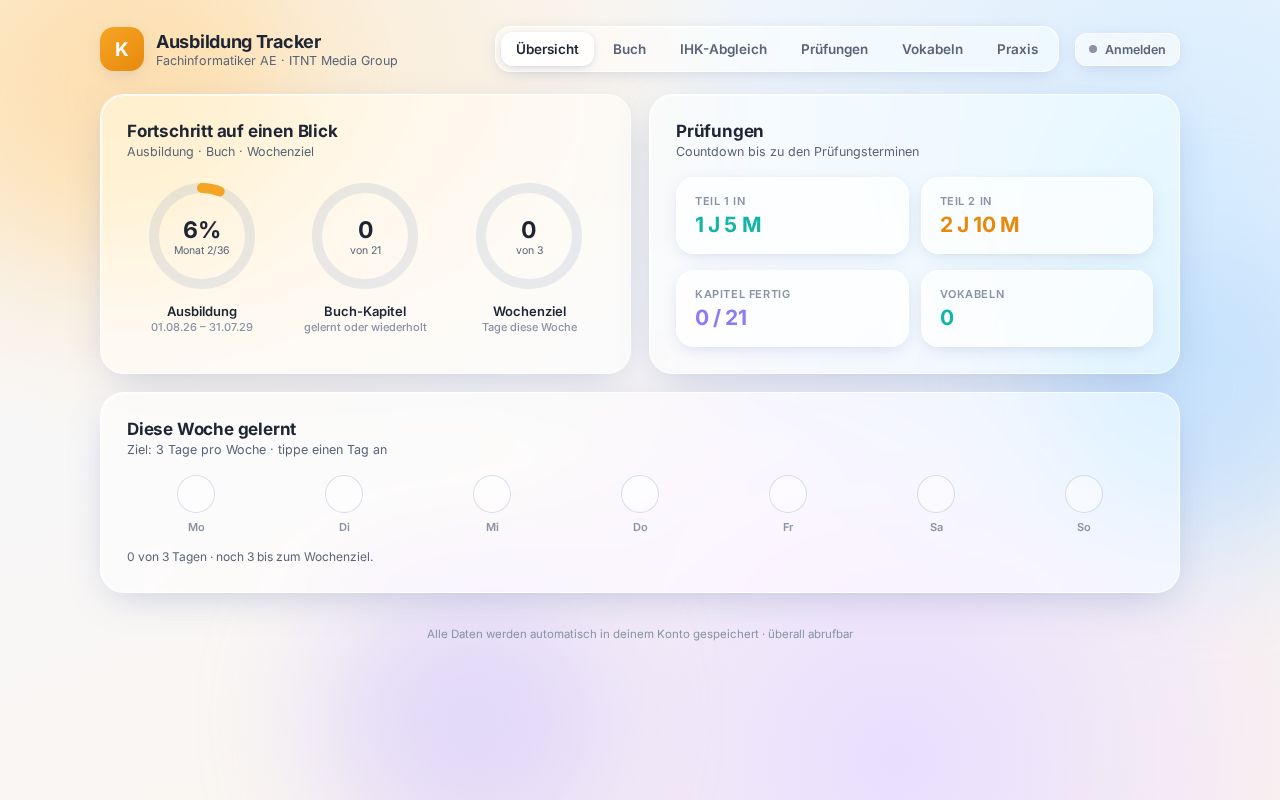This screenshot has height=800, width=1280.
Task: Click the 'Alle Daten werden automatisch' footer text
Action: (640, 634)
